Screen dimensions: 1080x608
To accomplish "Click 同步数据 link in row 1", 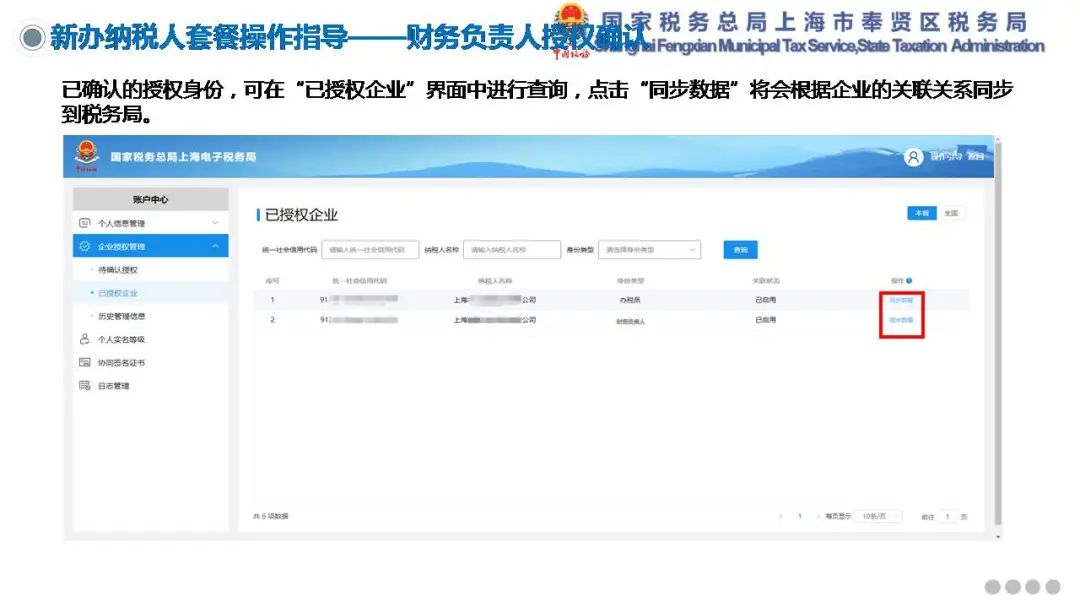I will point(901,300).
